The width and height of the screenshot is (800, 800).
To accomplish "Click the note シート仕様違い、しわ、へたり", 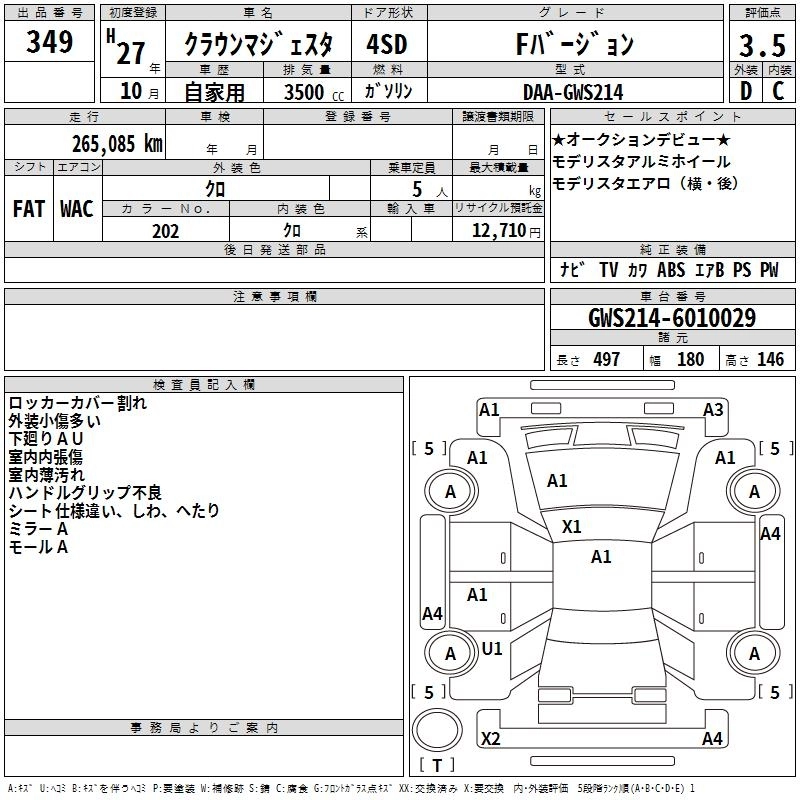I will coord(114,511).
